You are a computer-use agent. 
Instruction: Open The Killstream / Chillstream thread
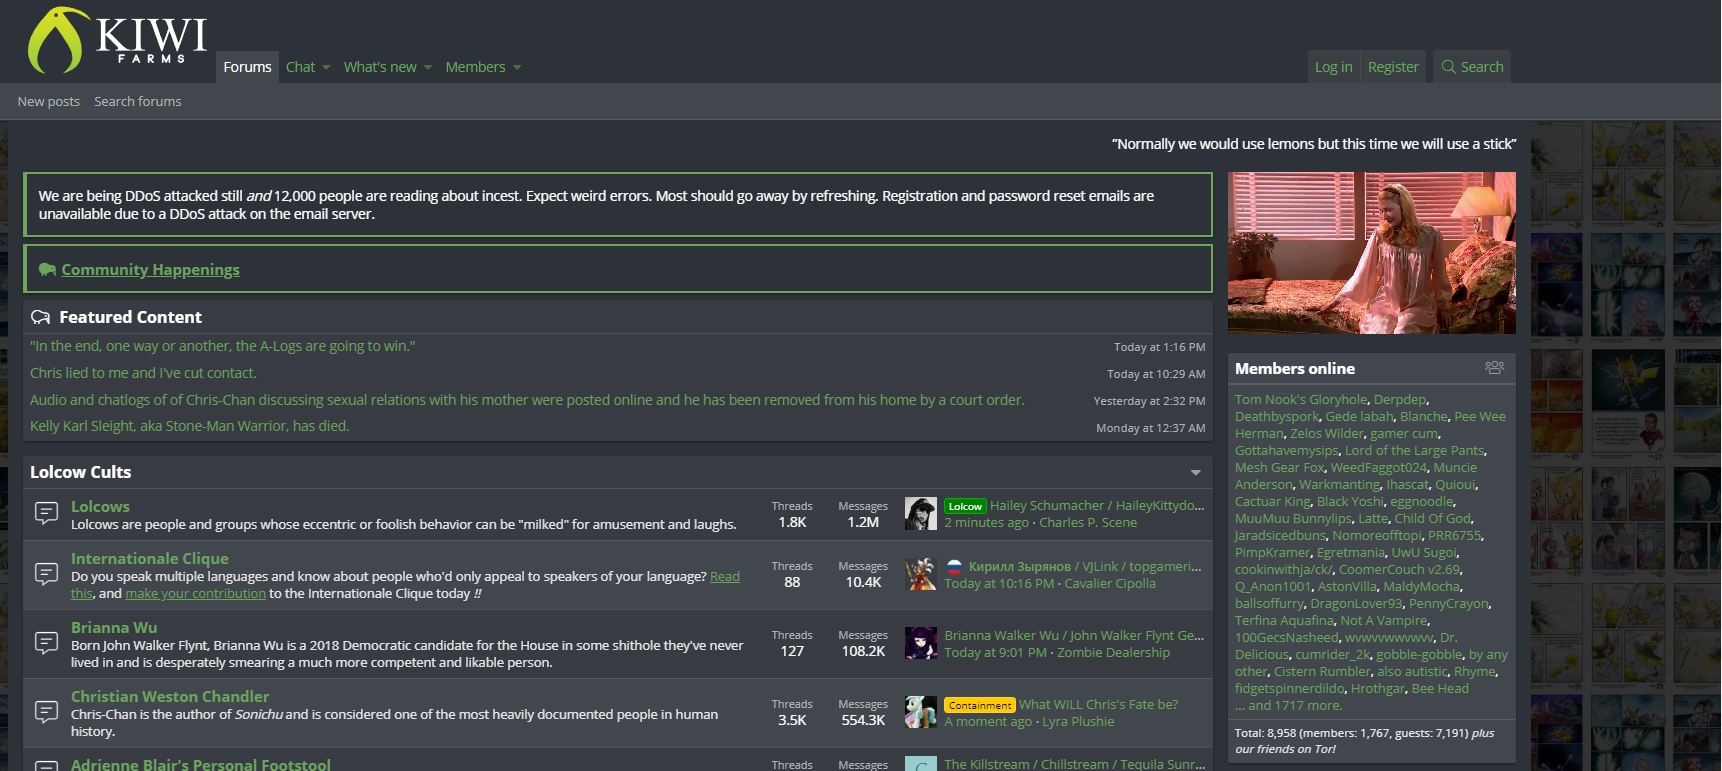click(1075, 764)
